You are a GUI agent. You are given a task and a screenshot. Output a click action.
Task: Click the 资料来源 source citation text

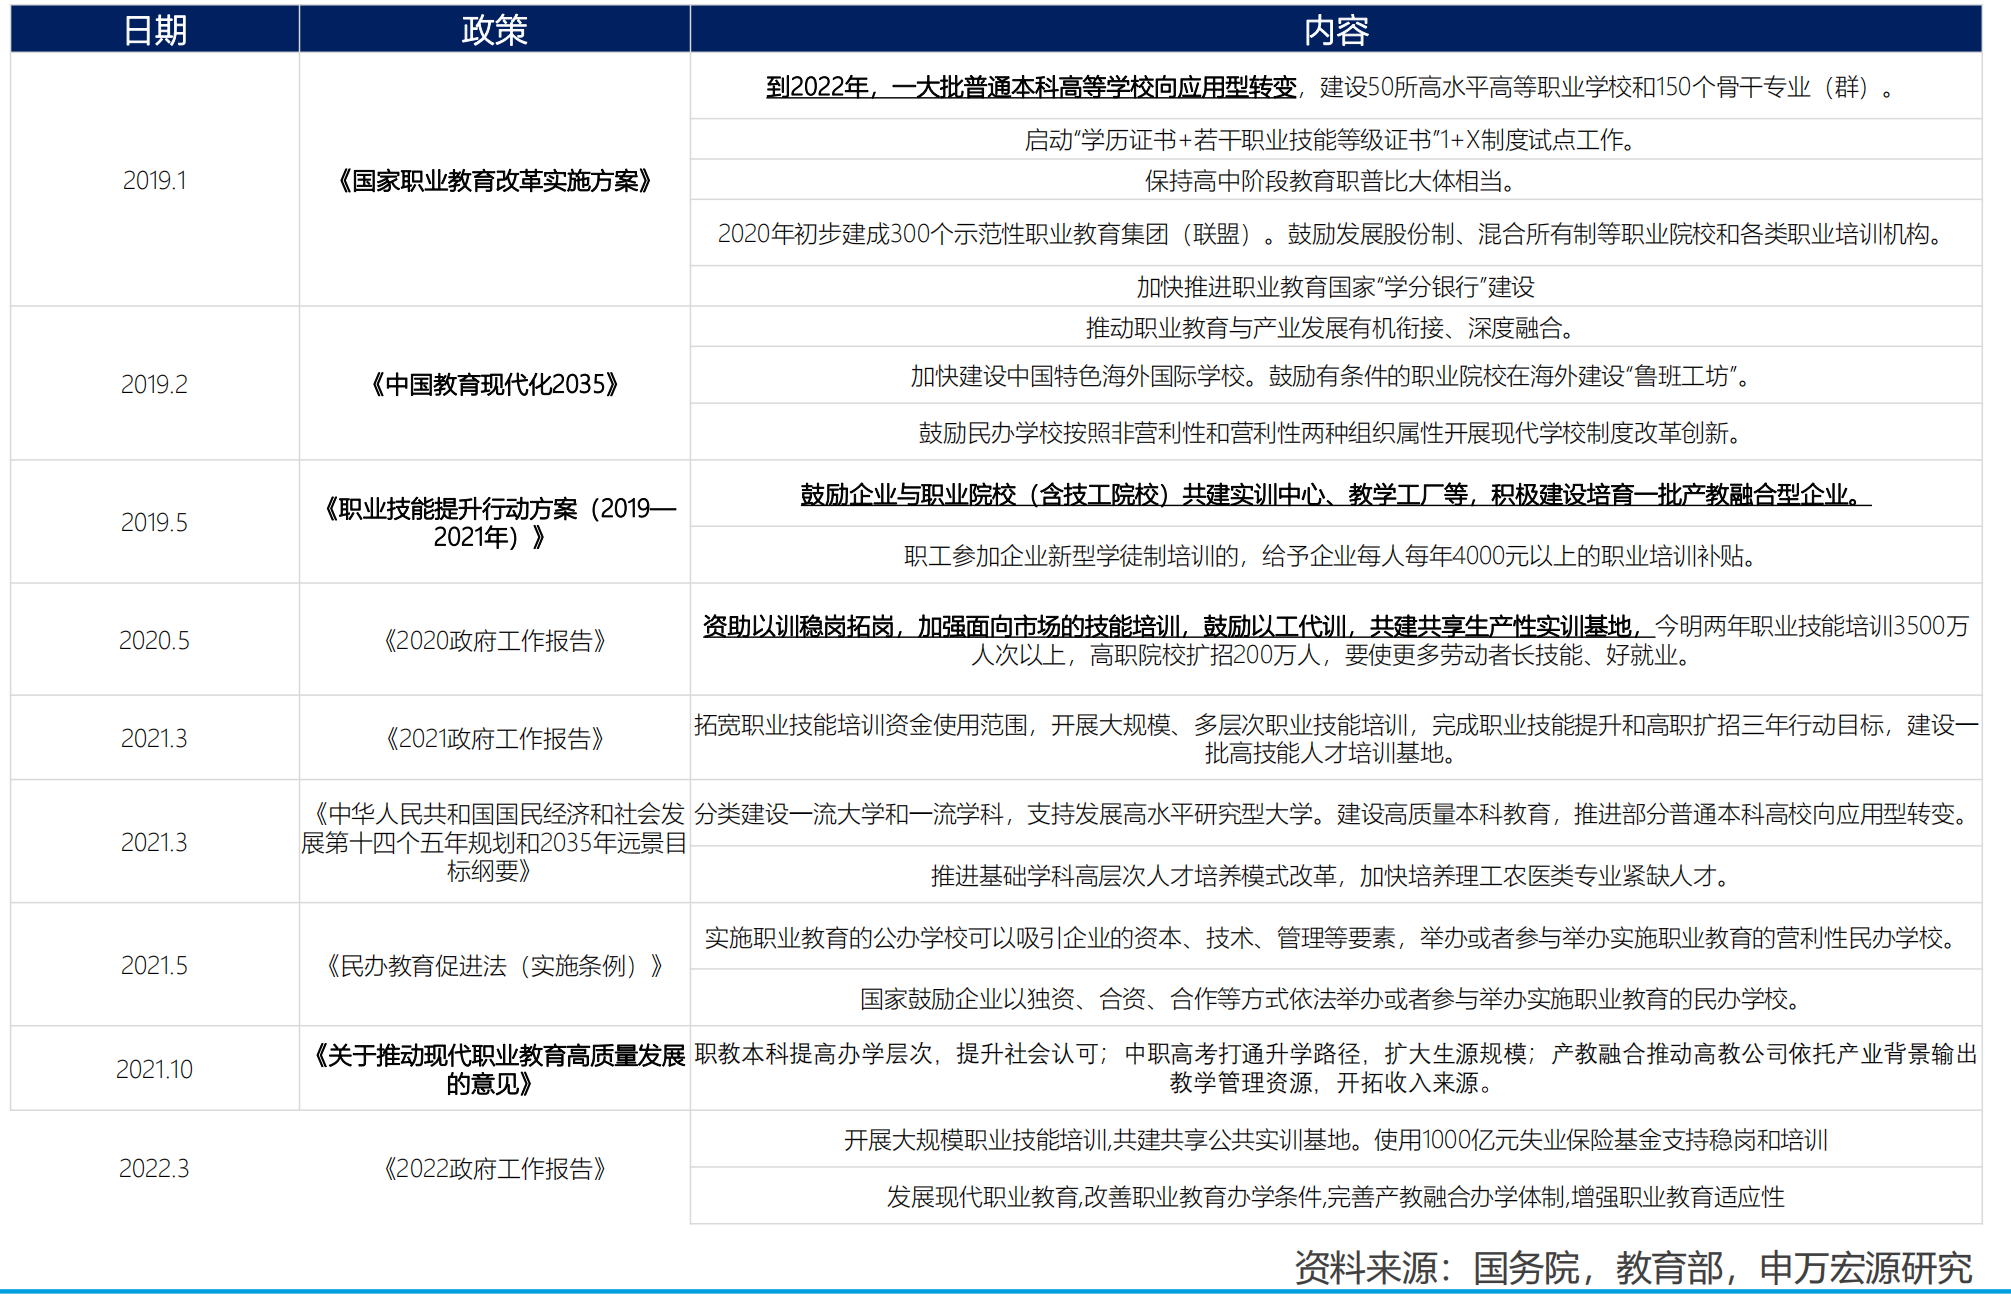(1632, 1268)
